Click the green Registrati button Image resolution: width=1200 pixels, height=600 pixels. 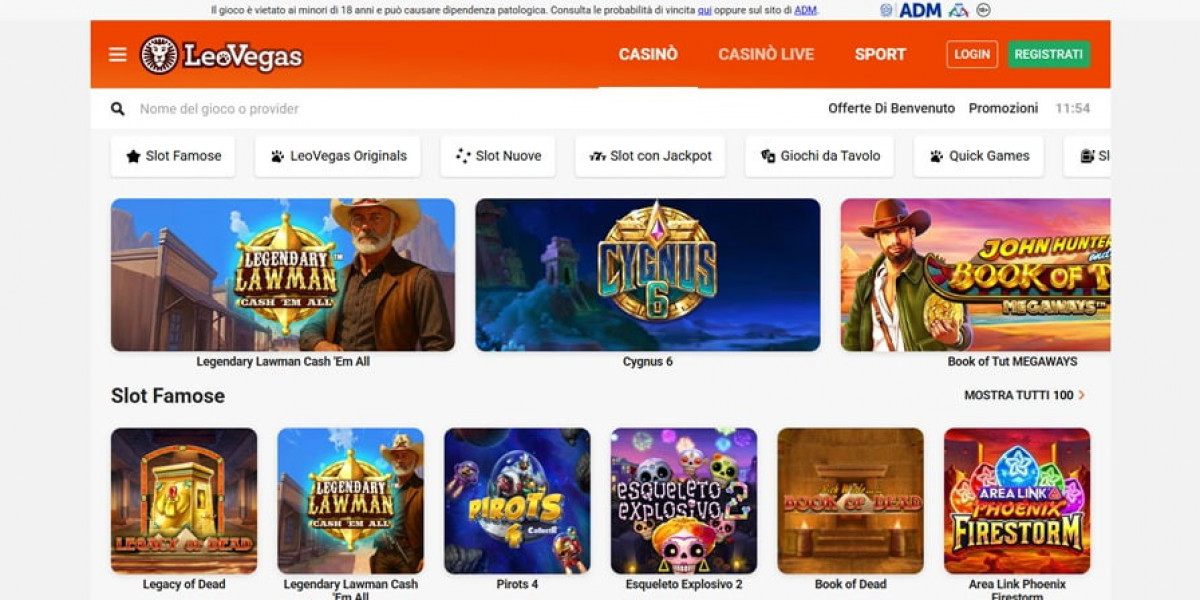[1049, 54]
